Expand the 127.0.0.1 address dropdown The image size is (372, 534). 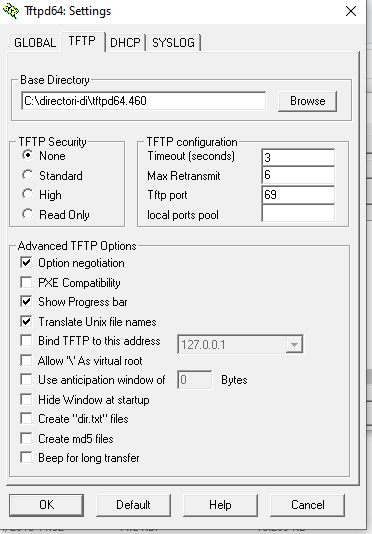294,345
